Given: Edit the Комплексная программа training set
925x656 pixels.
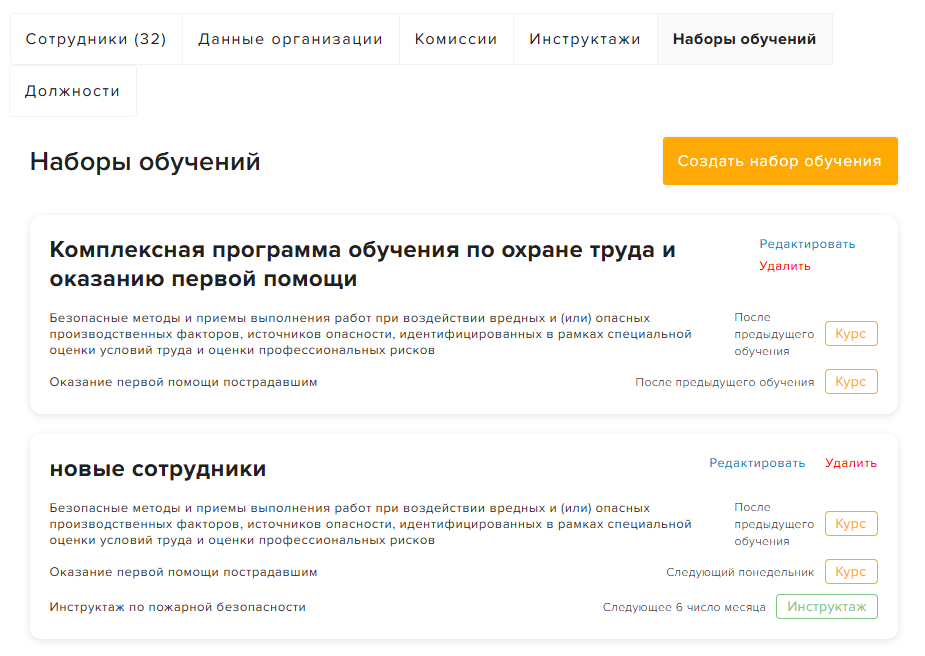Looking at the screenshot, I should [x=807, y=244].
